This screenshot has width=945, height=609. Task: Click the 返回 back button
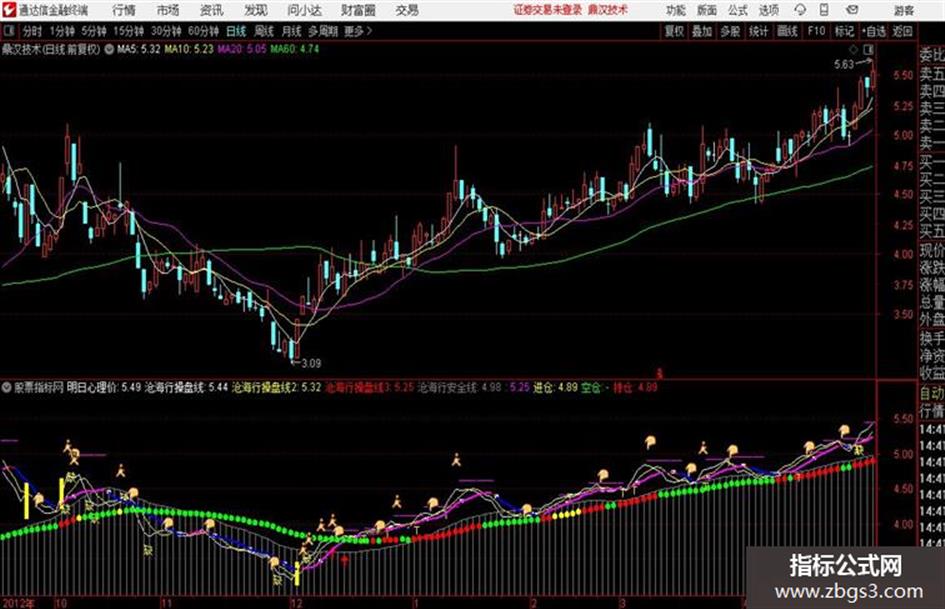(902, 31)
